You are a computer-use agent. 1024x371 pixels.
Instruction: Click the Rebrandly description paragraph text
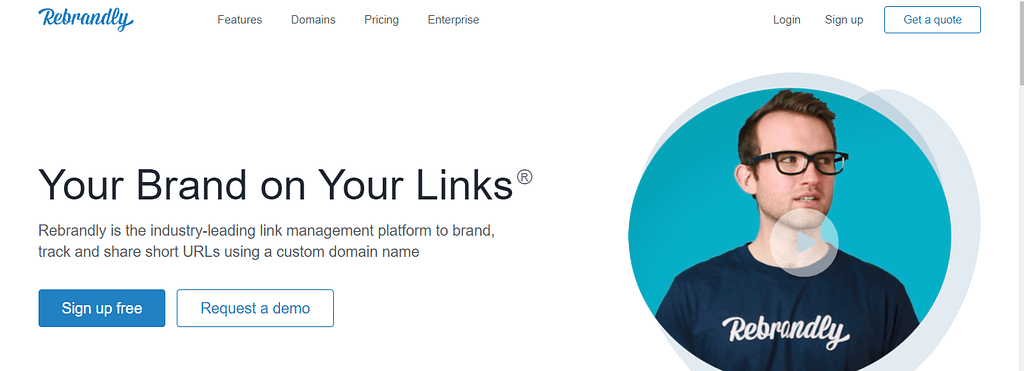pos(266,241)
